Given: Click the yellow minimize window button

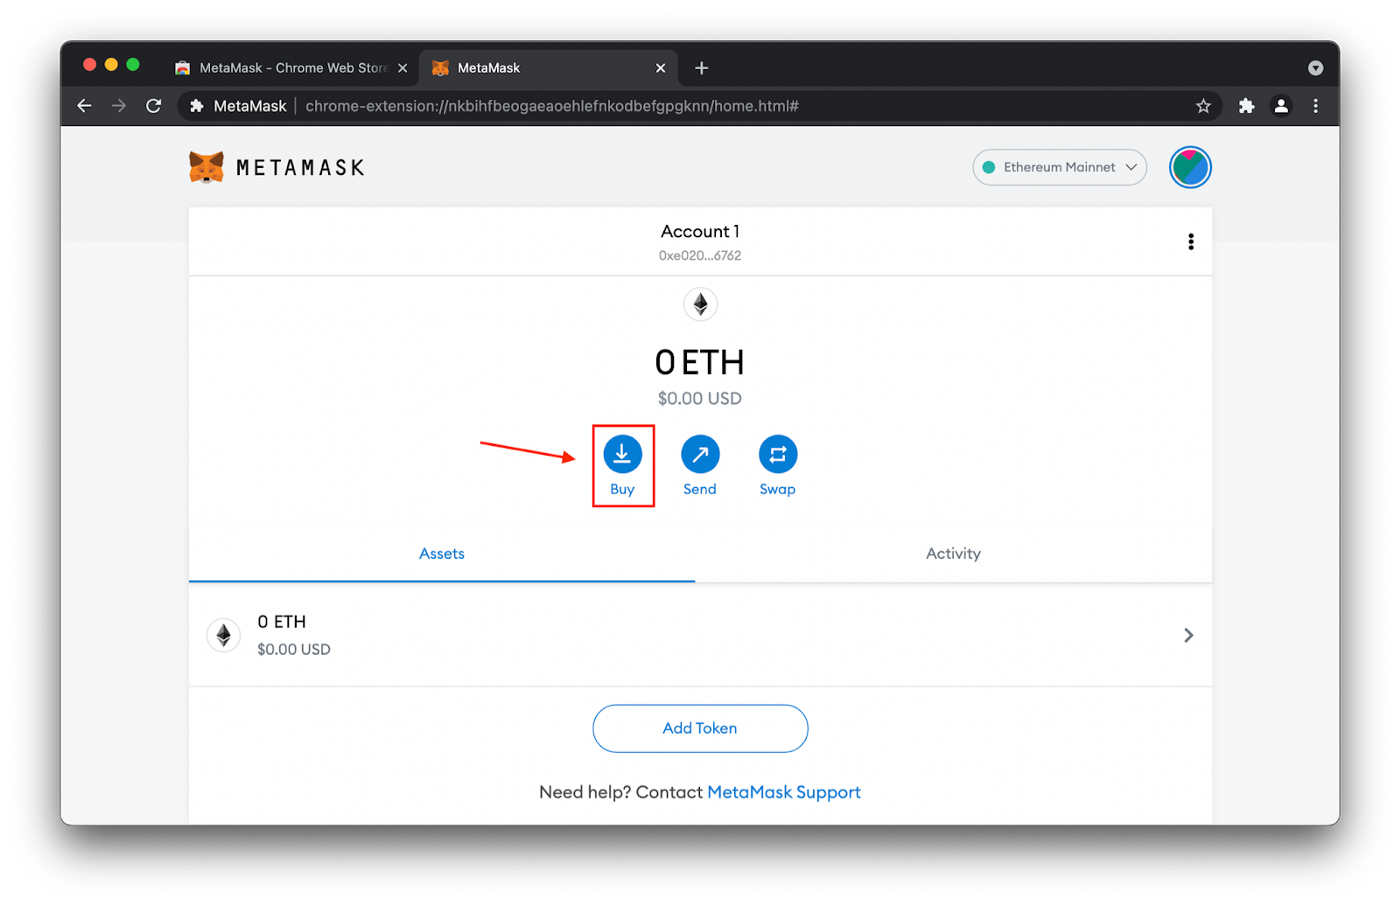Looking at the screenshot, I should click(x=111, y=65).
